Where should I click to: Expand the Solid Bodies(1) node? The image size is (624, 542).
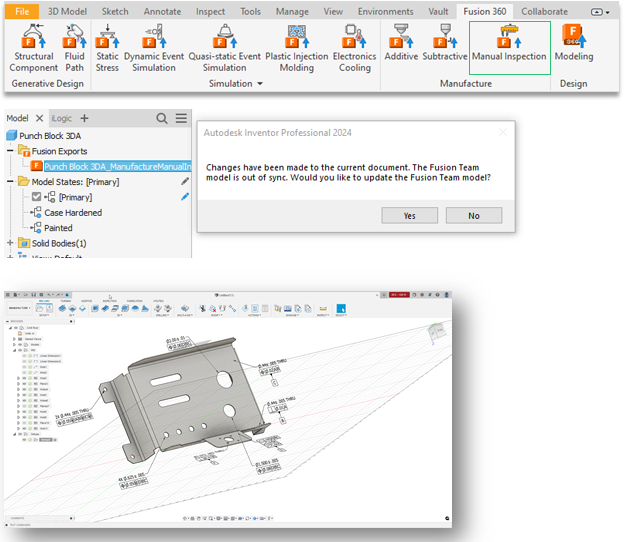click(x=10, y=243)
